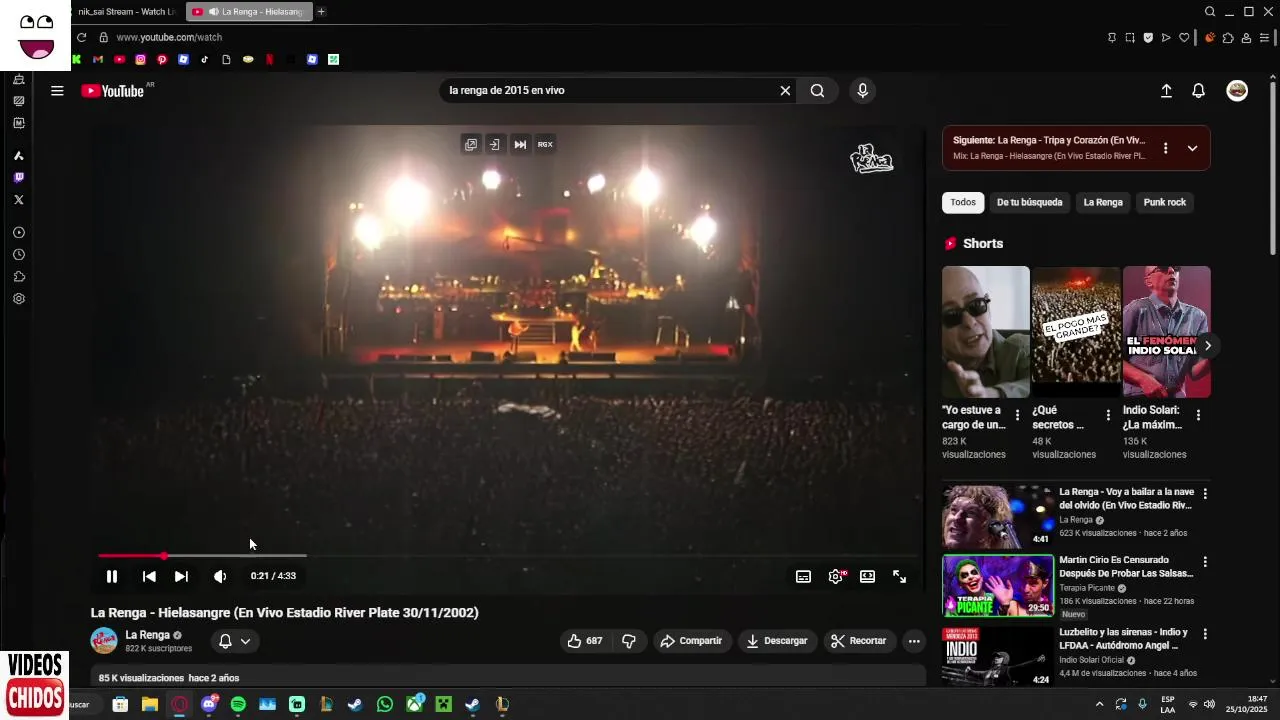Select the De tu búsqueda chip
1280x720 pixels.
click(x=1029, y=202)
